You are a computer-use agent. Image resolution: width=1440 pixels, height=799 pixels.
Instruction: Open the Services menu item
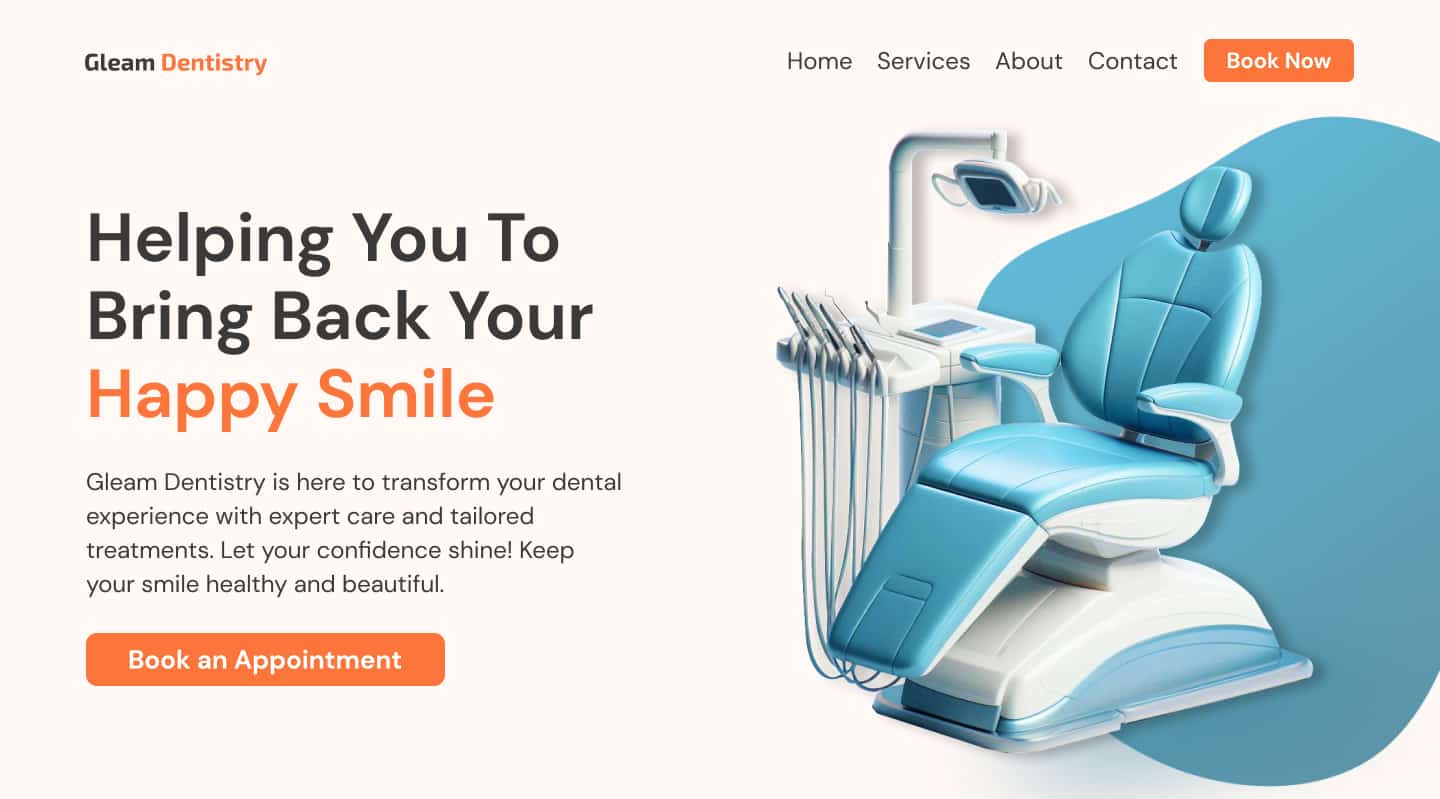pyautogui.click(x=923, y=61)
